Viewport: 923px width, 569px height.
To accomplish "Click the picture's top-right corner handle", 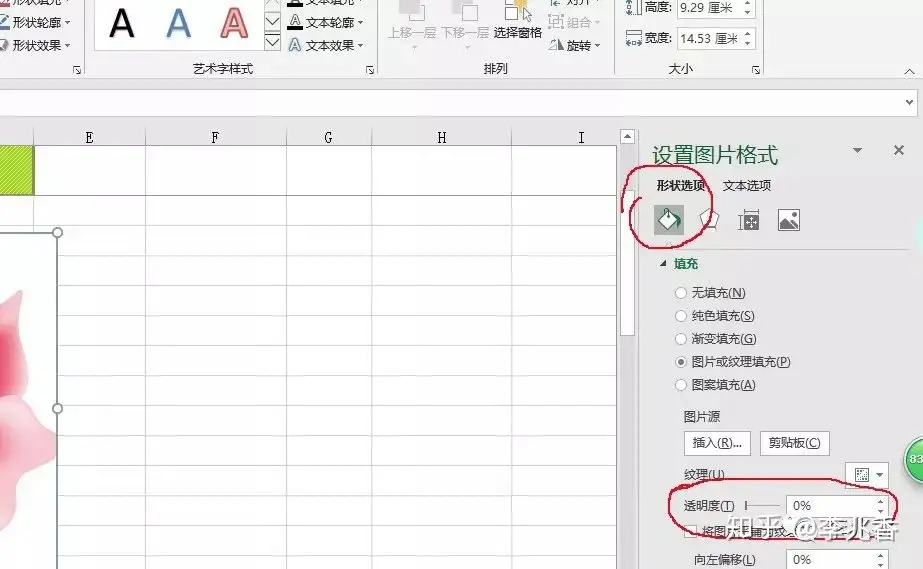I will tap(57, 232).
